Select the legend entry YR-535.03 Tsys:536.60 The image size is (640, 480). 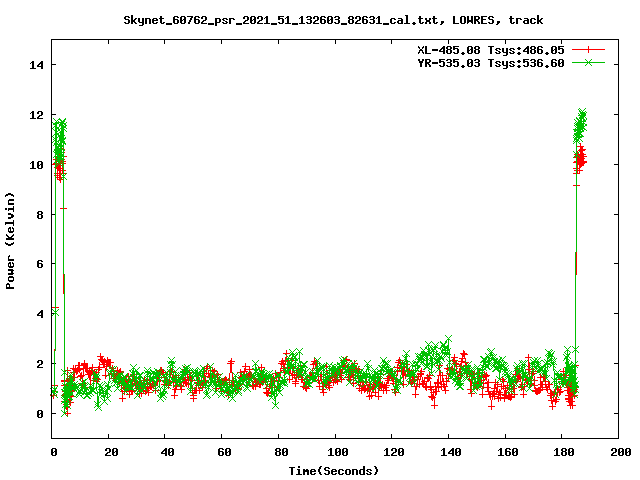click(x=491, y=63)
